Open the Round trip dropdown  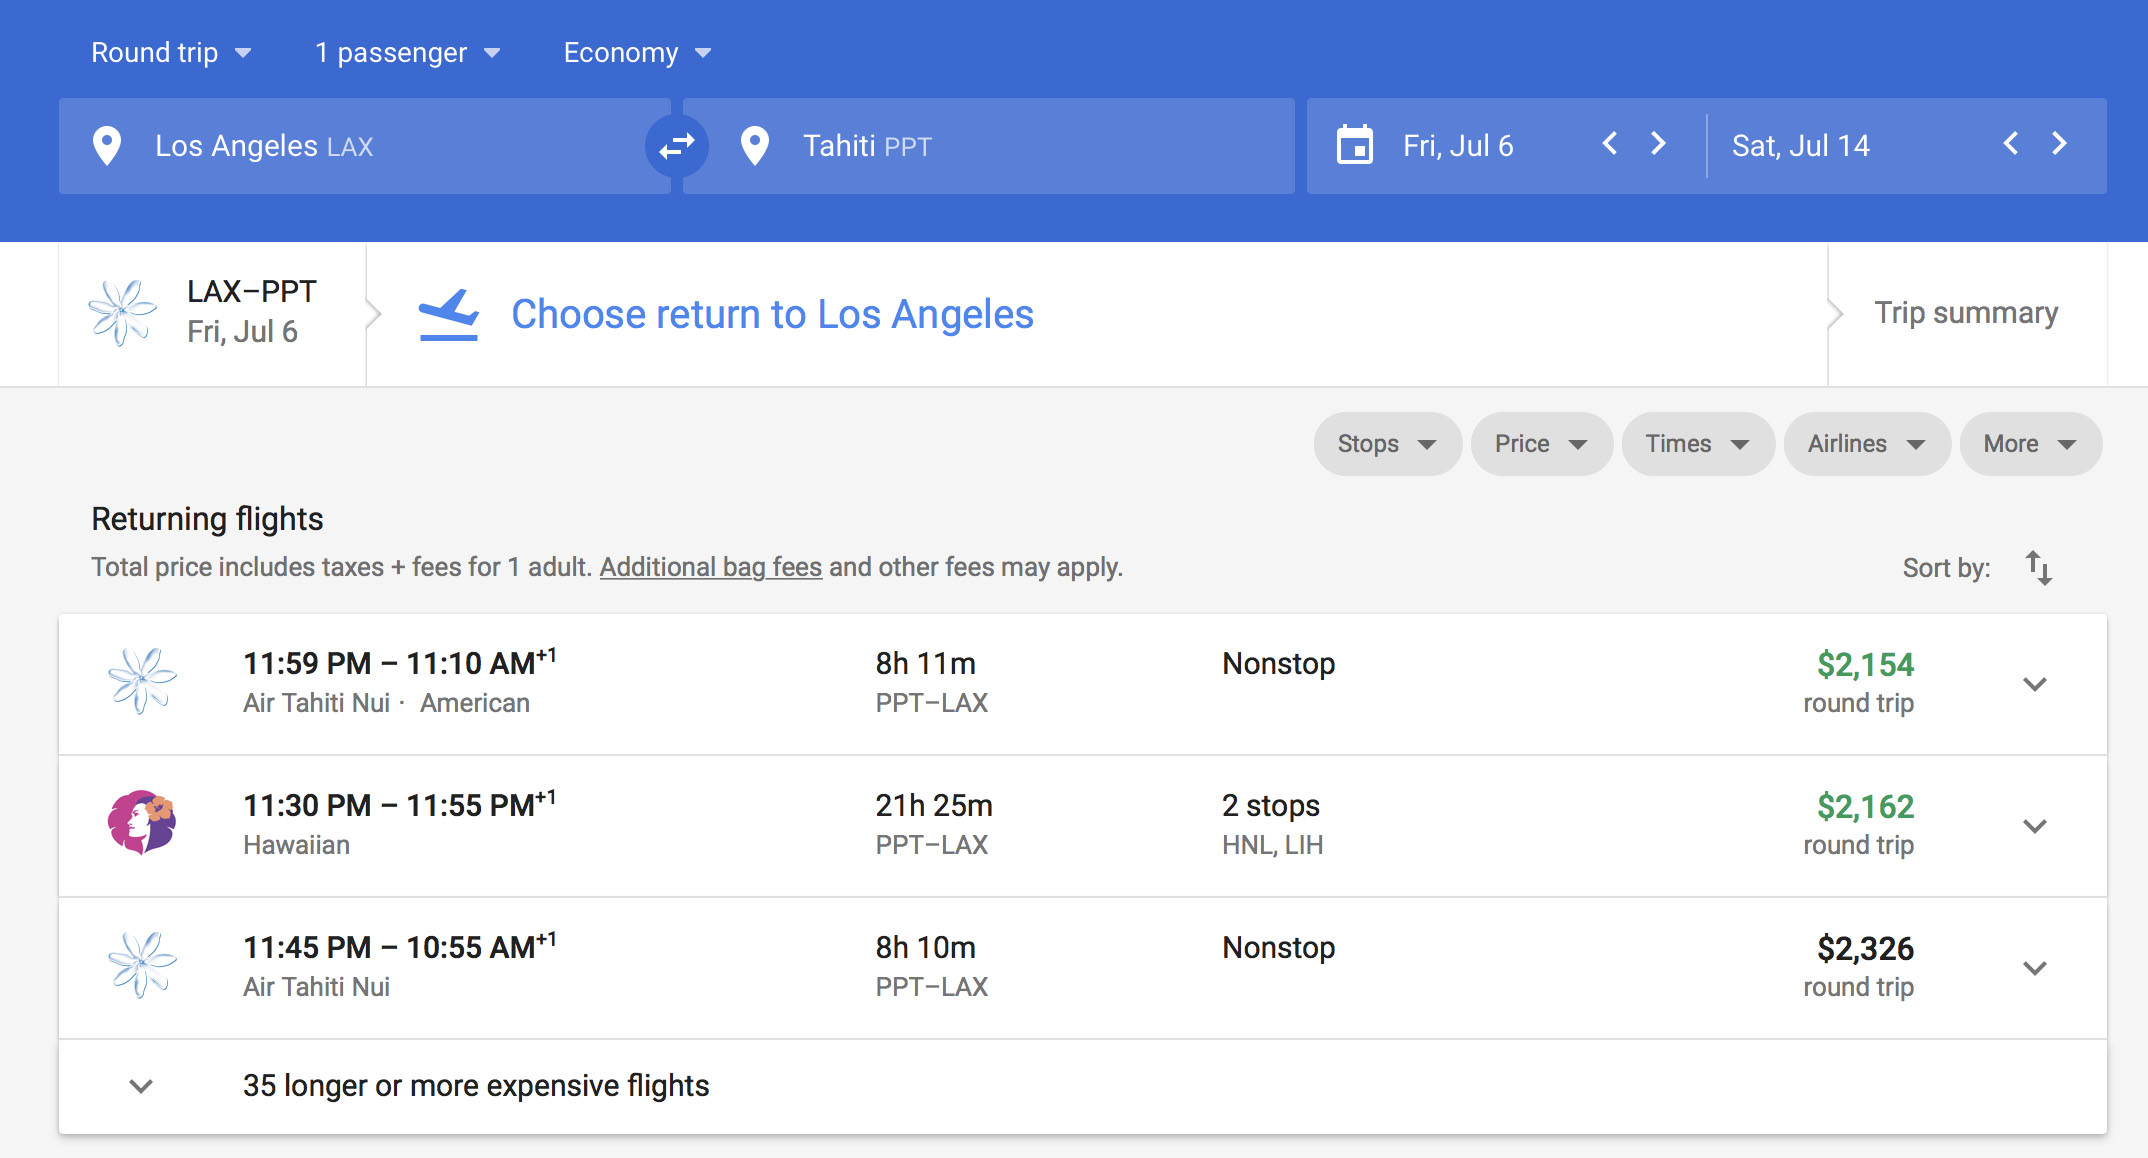click(171, 52)
